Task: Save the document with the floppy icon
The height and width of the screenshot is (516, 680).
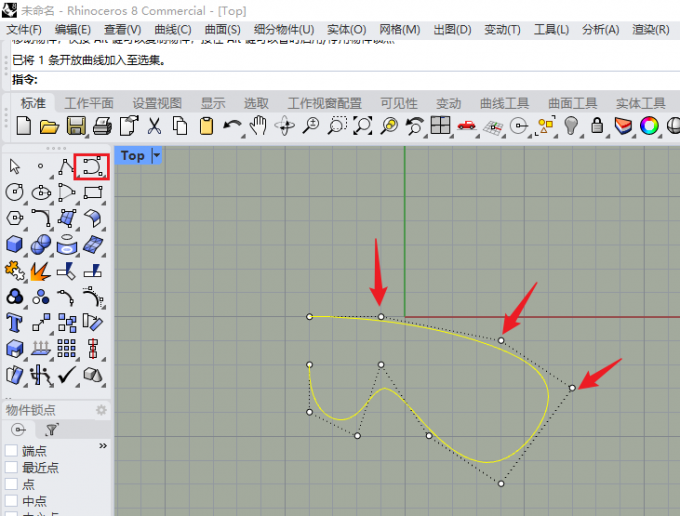Action: (75, 126)
